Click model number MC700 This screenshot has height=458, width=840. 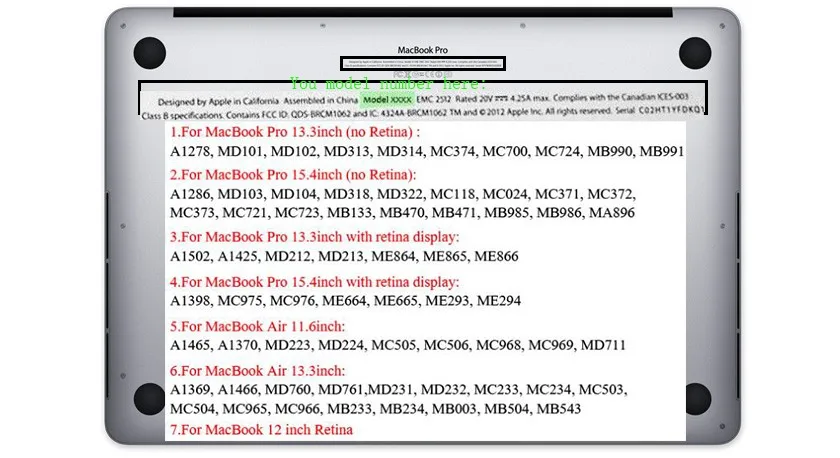(x=505, y=152)
